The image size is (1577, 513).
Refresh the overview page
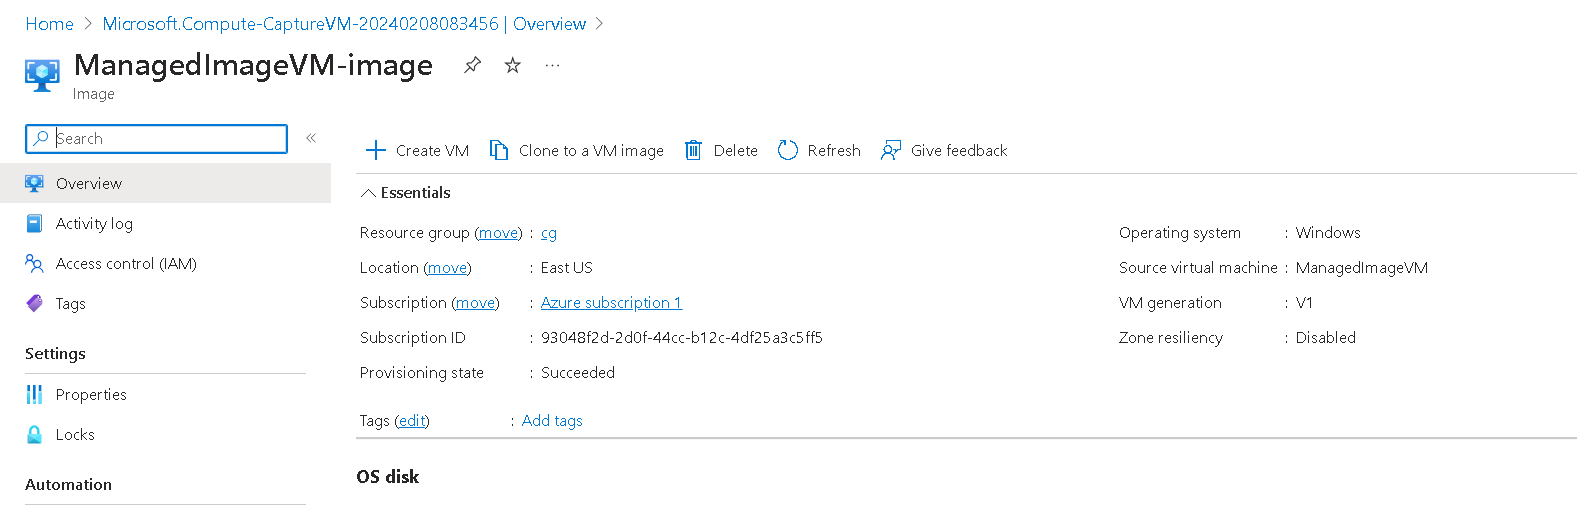coord(819,150)
